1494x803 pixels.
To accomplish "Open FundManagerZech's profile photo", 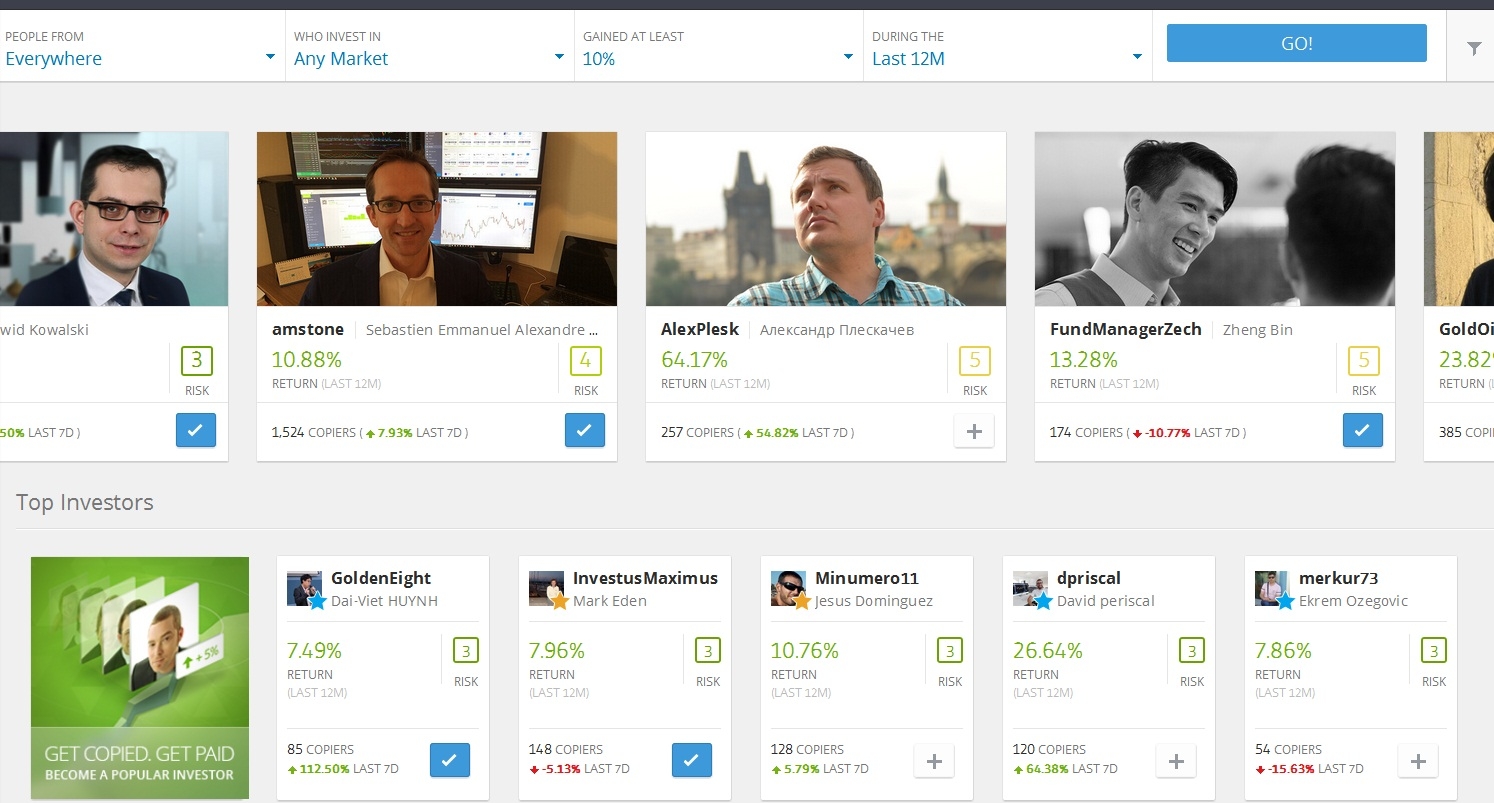I will tap(1215, 219).
